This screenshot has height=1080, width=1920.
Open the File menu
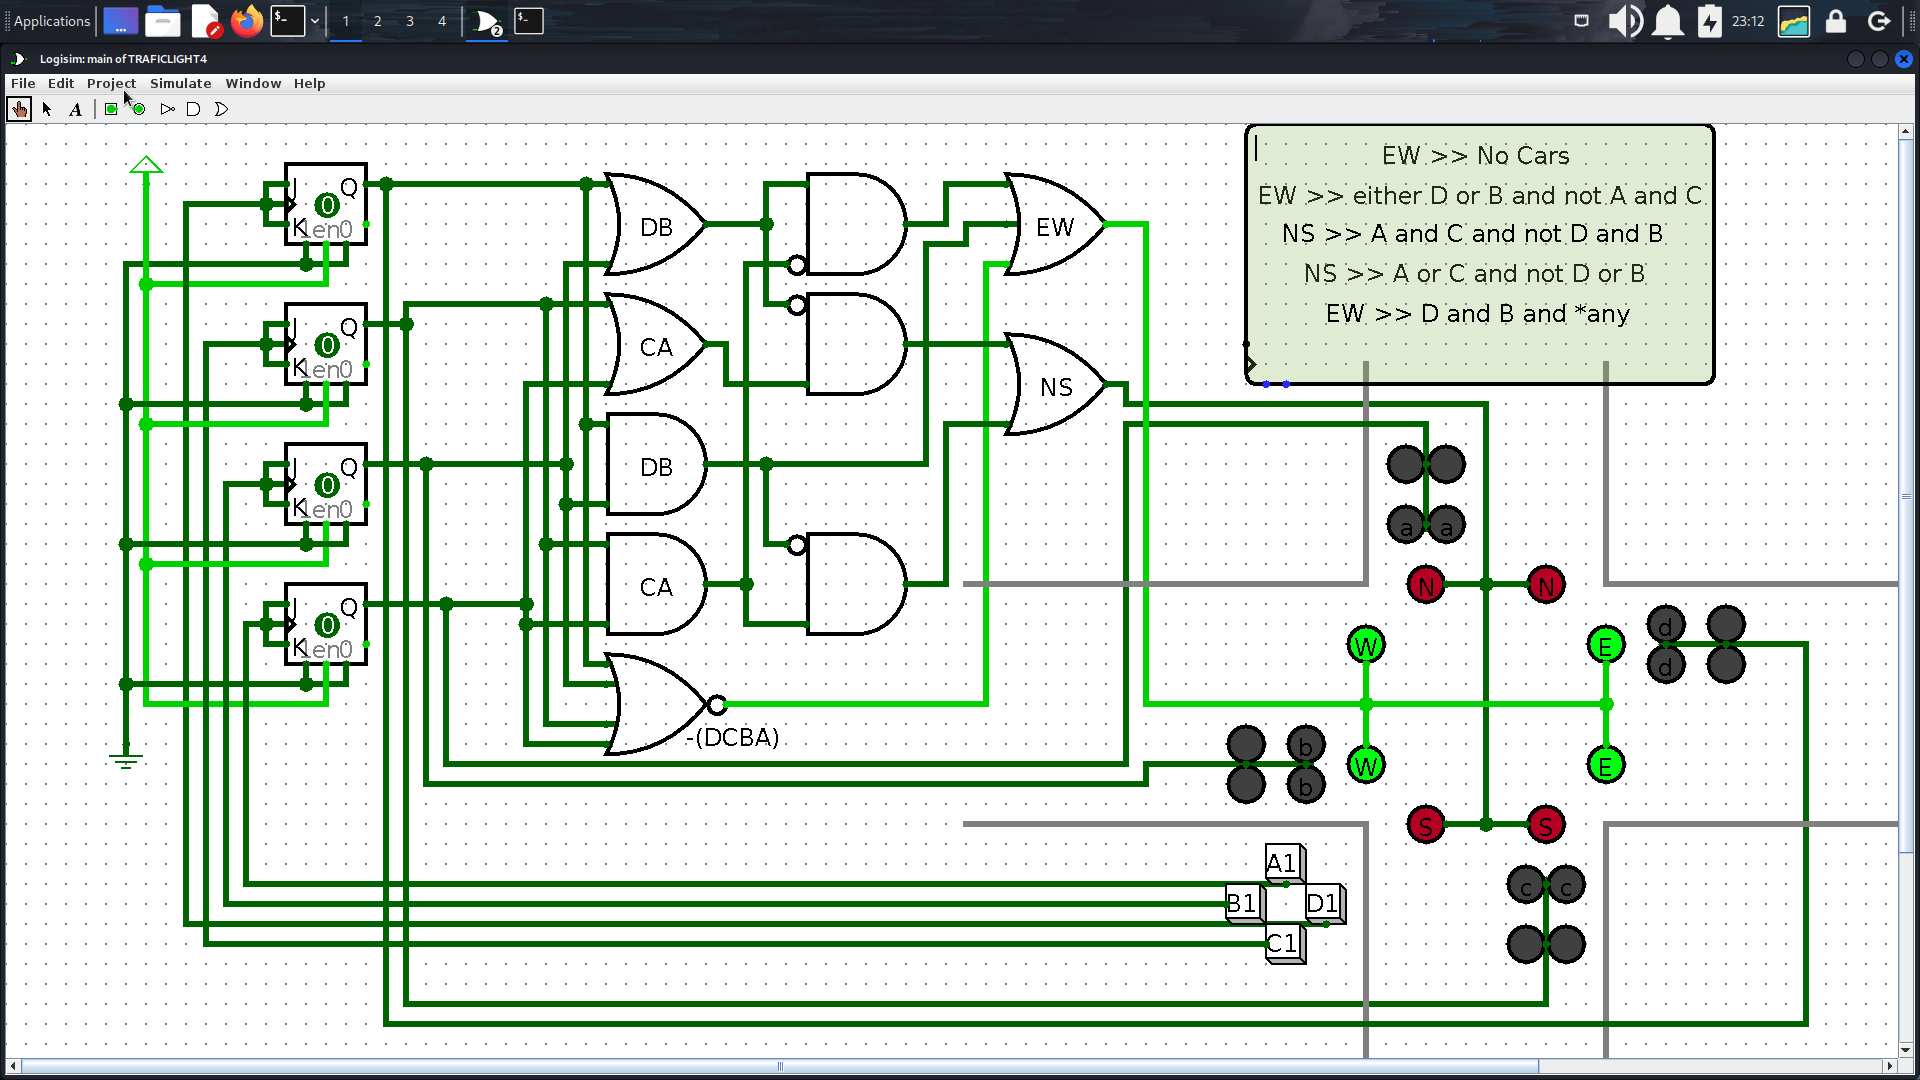click(23, 83)
